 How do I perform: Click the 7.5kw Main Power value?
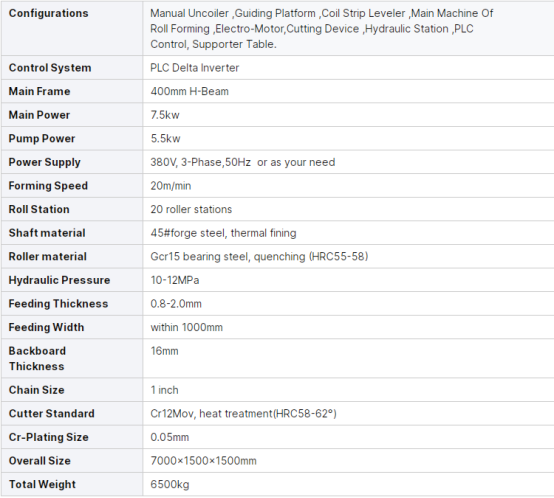coord(165,115)
